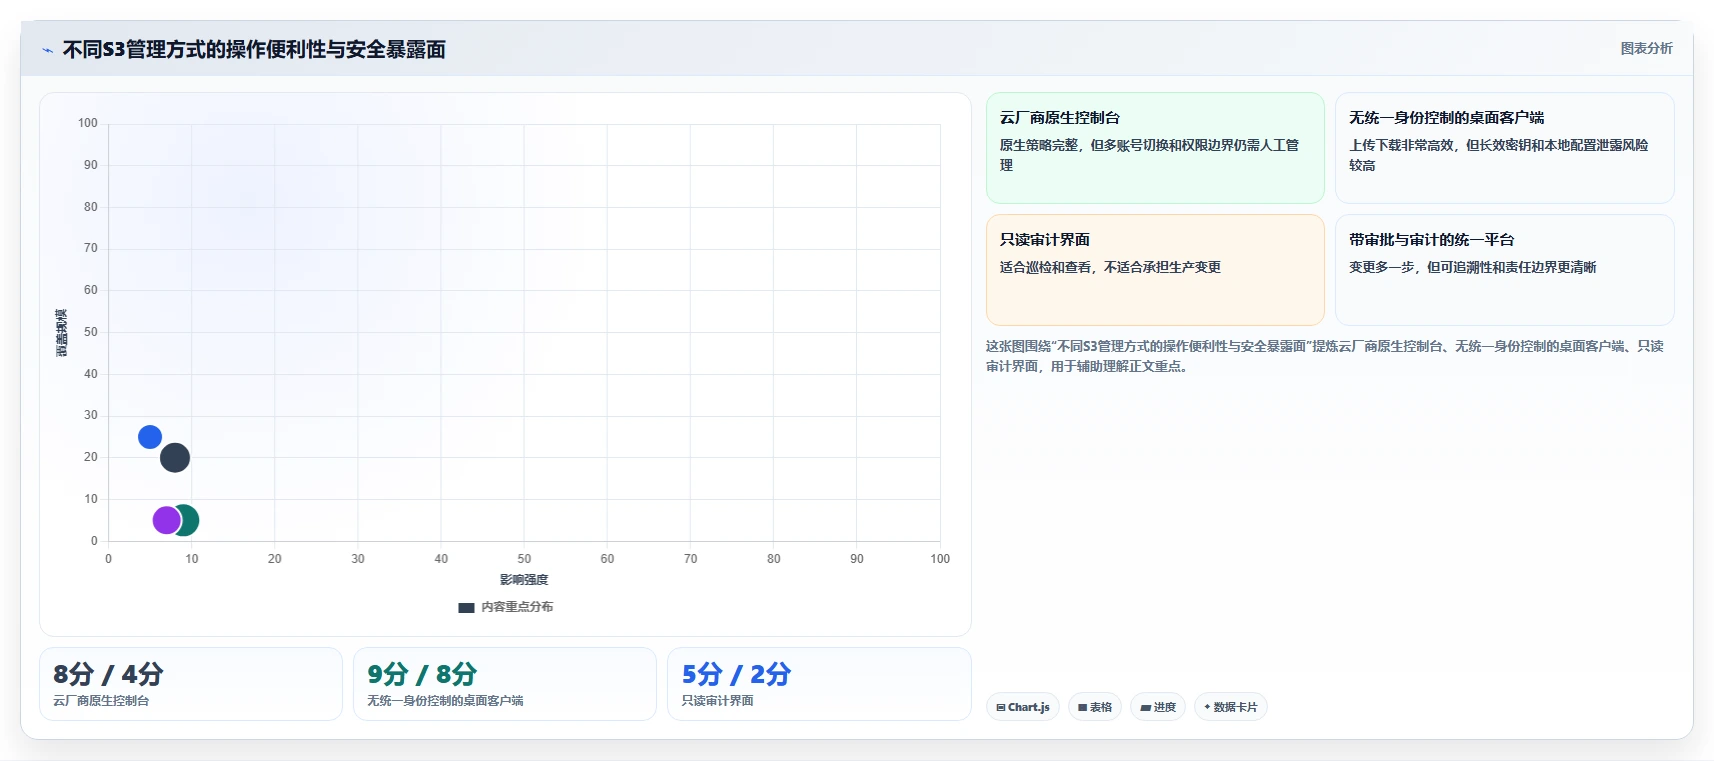This screenshot has height=761, width=1714.
Task: Click the 5分 / 2分 score value
Action: (736, 674)
